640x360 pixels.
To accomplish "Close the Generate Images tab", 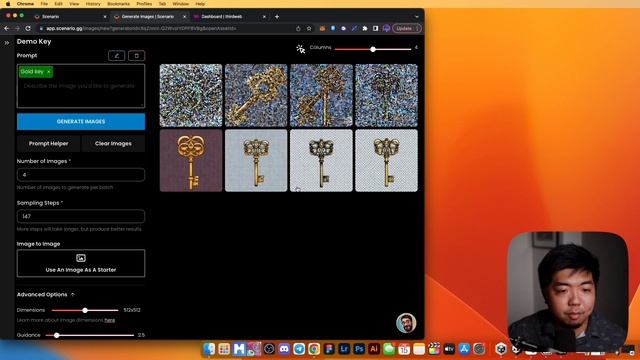I will pos(184,17).
